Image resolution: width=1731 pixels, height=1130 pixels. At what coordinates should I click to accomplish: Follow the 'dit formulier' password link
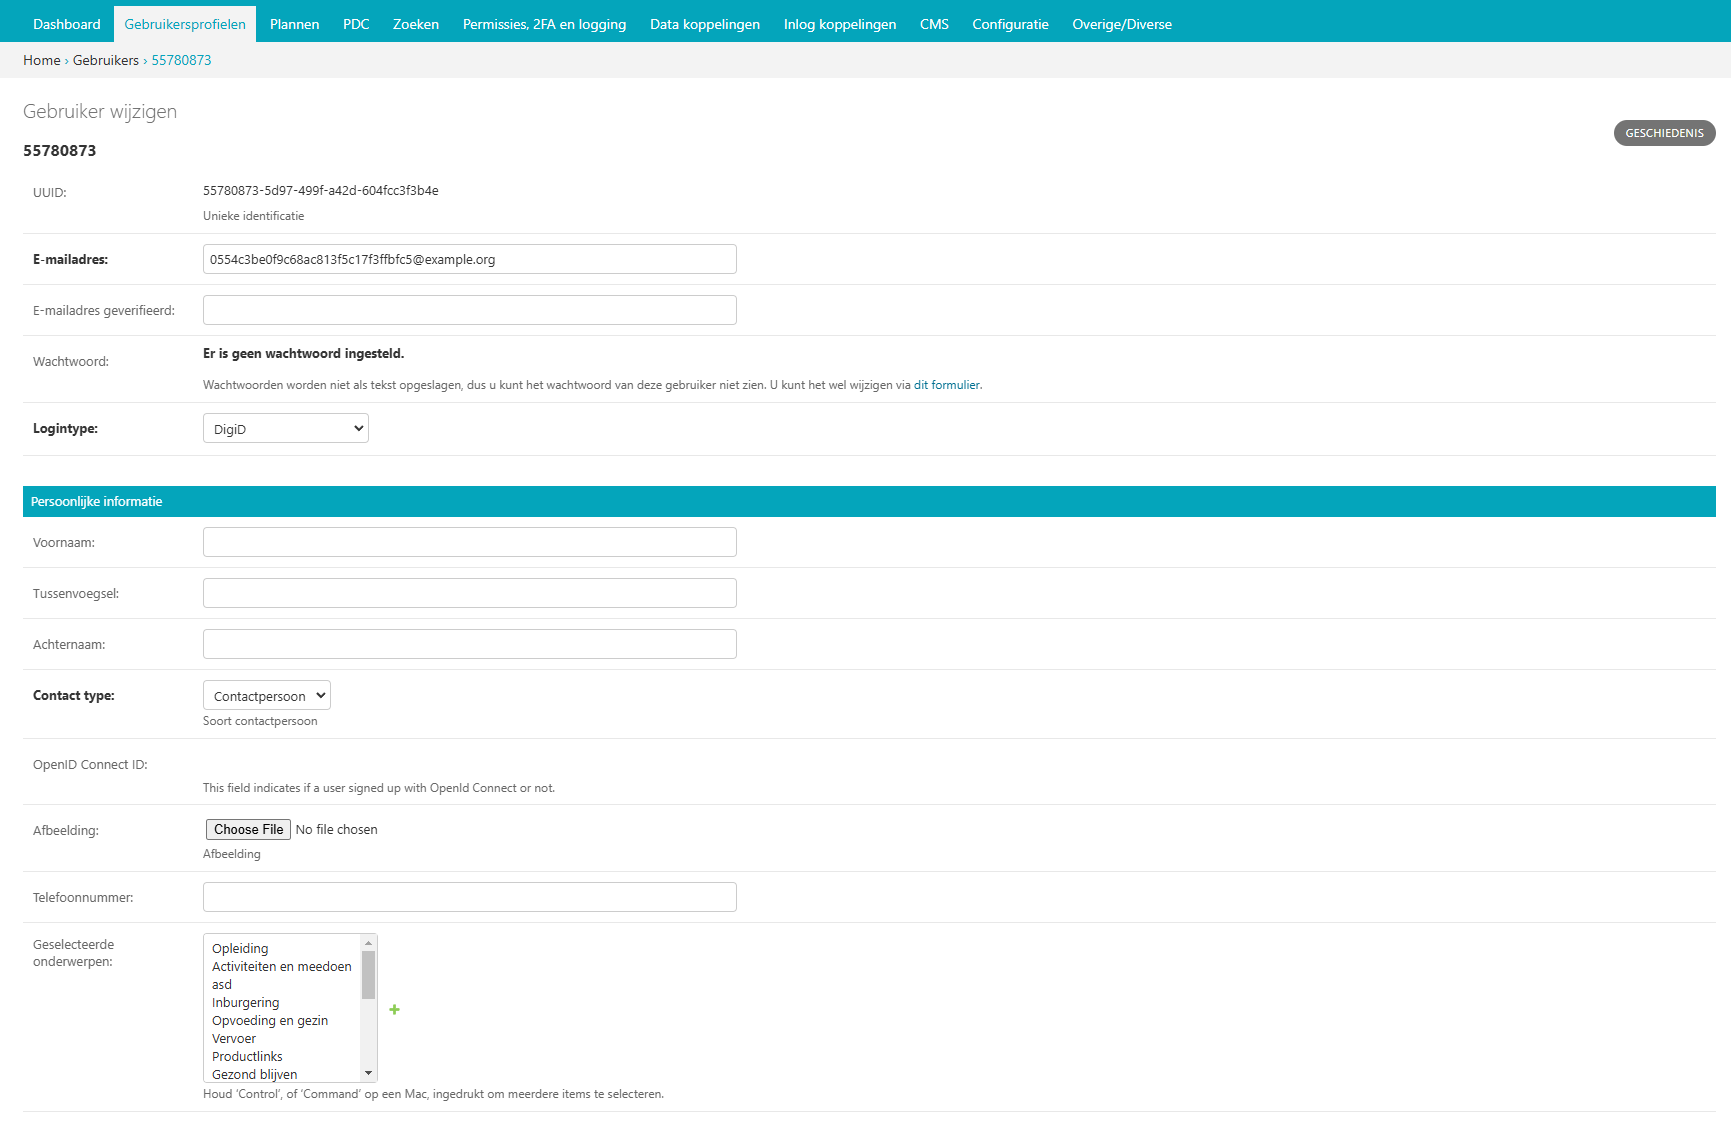point(946,385)
